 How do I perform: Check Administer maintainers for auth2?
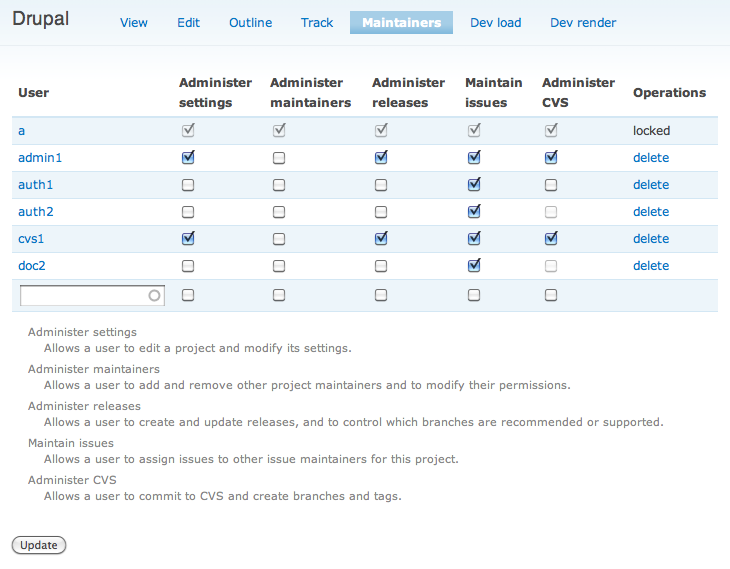(279, 212)
